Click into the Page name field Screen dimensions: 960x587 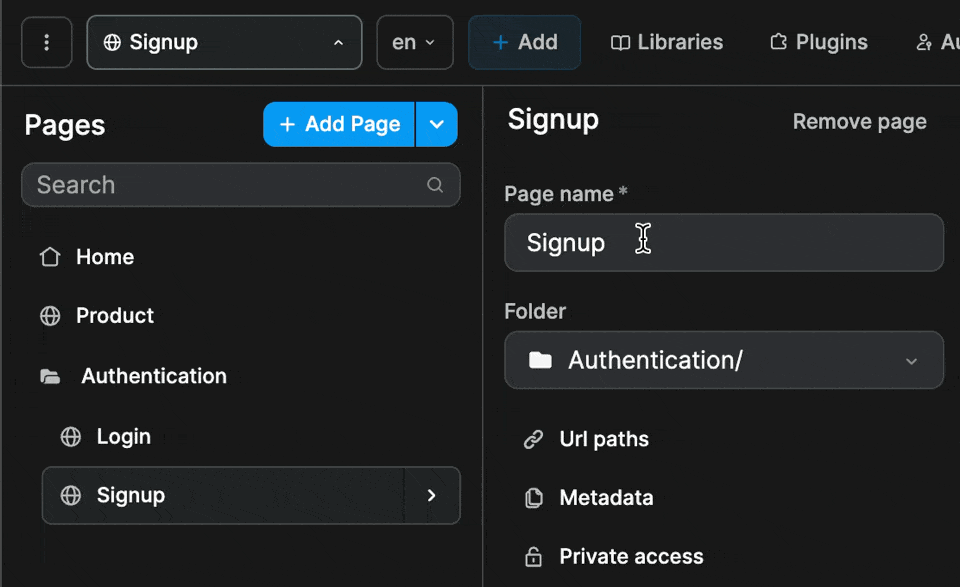click(724, 242)
